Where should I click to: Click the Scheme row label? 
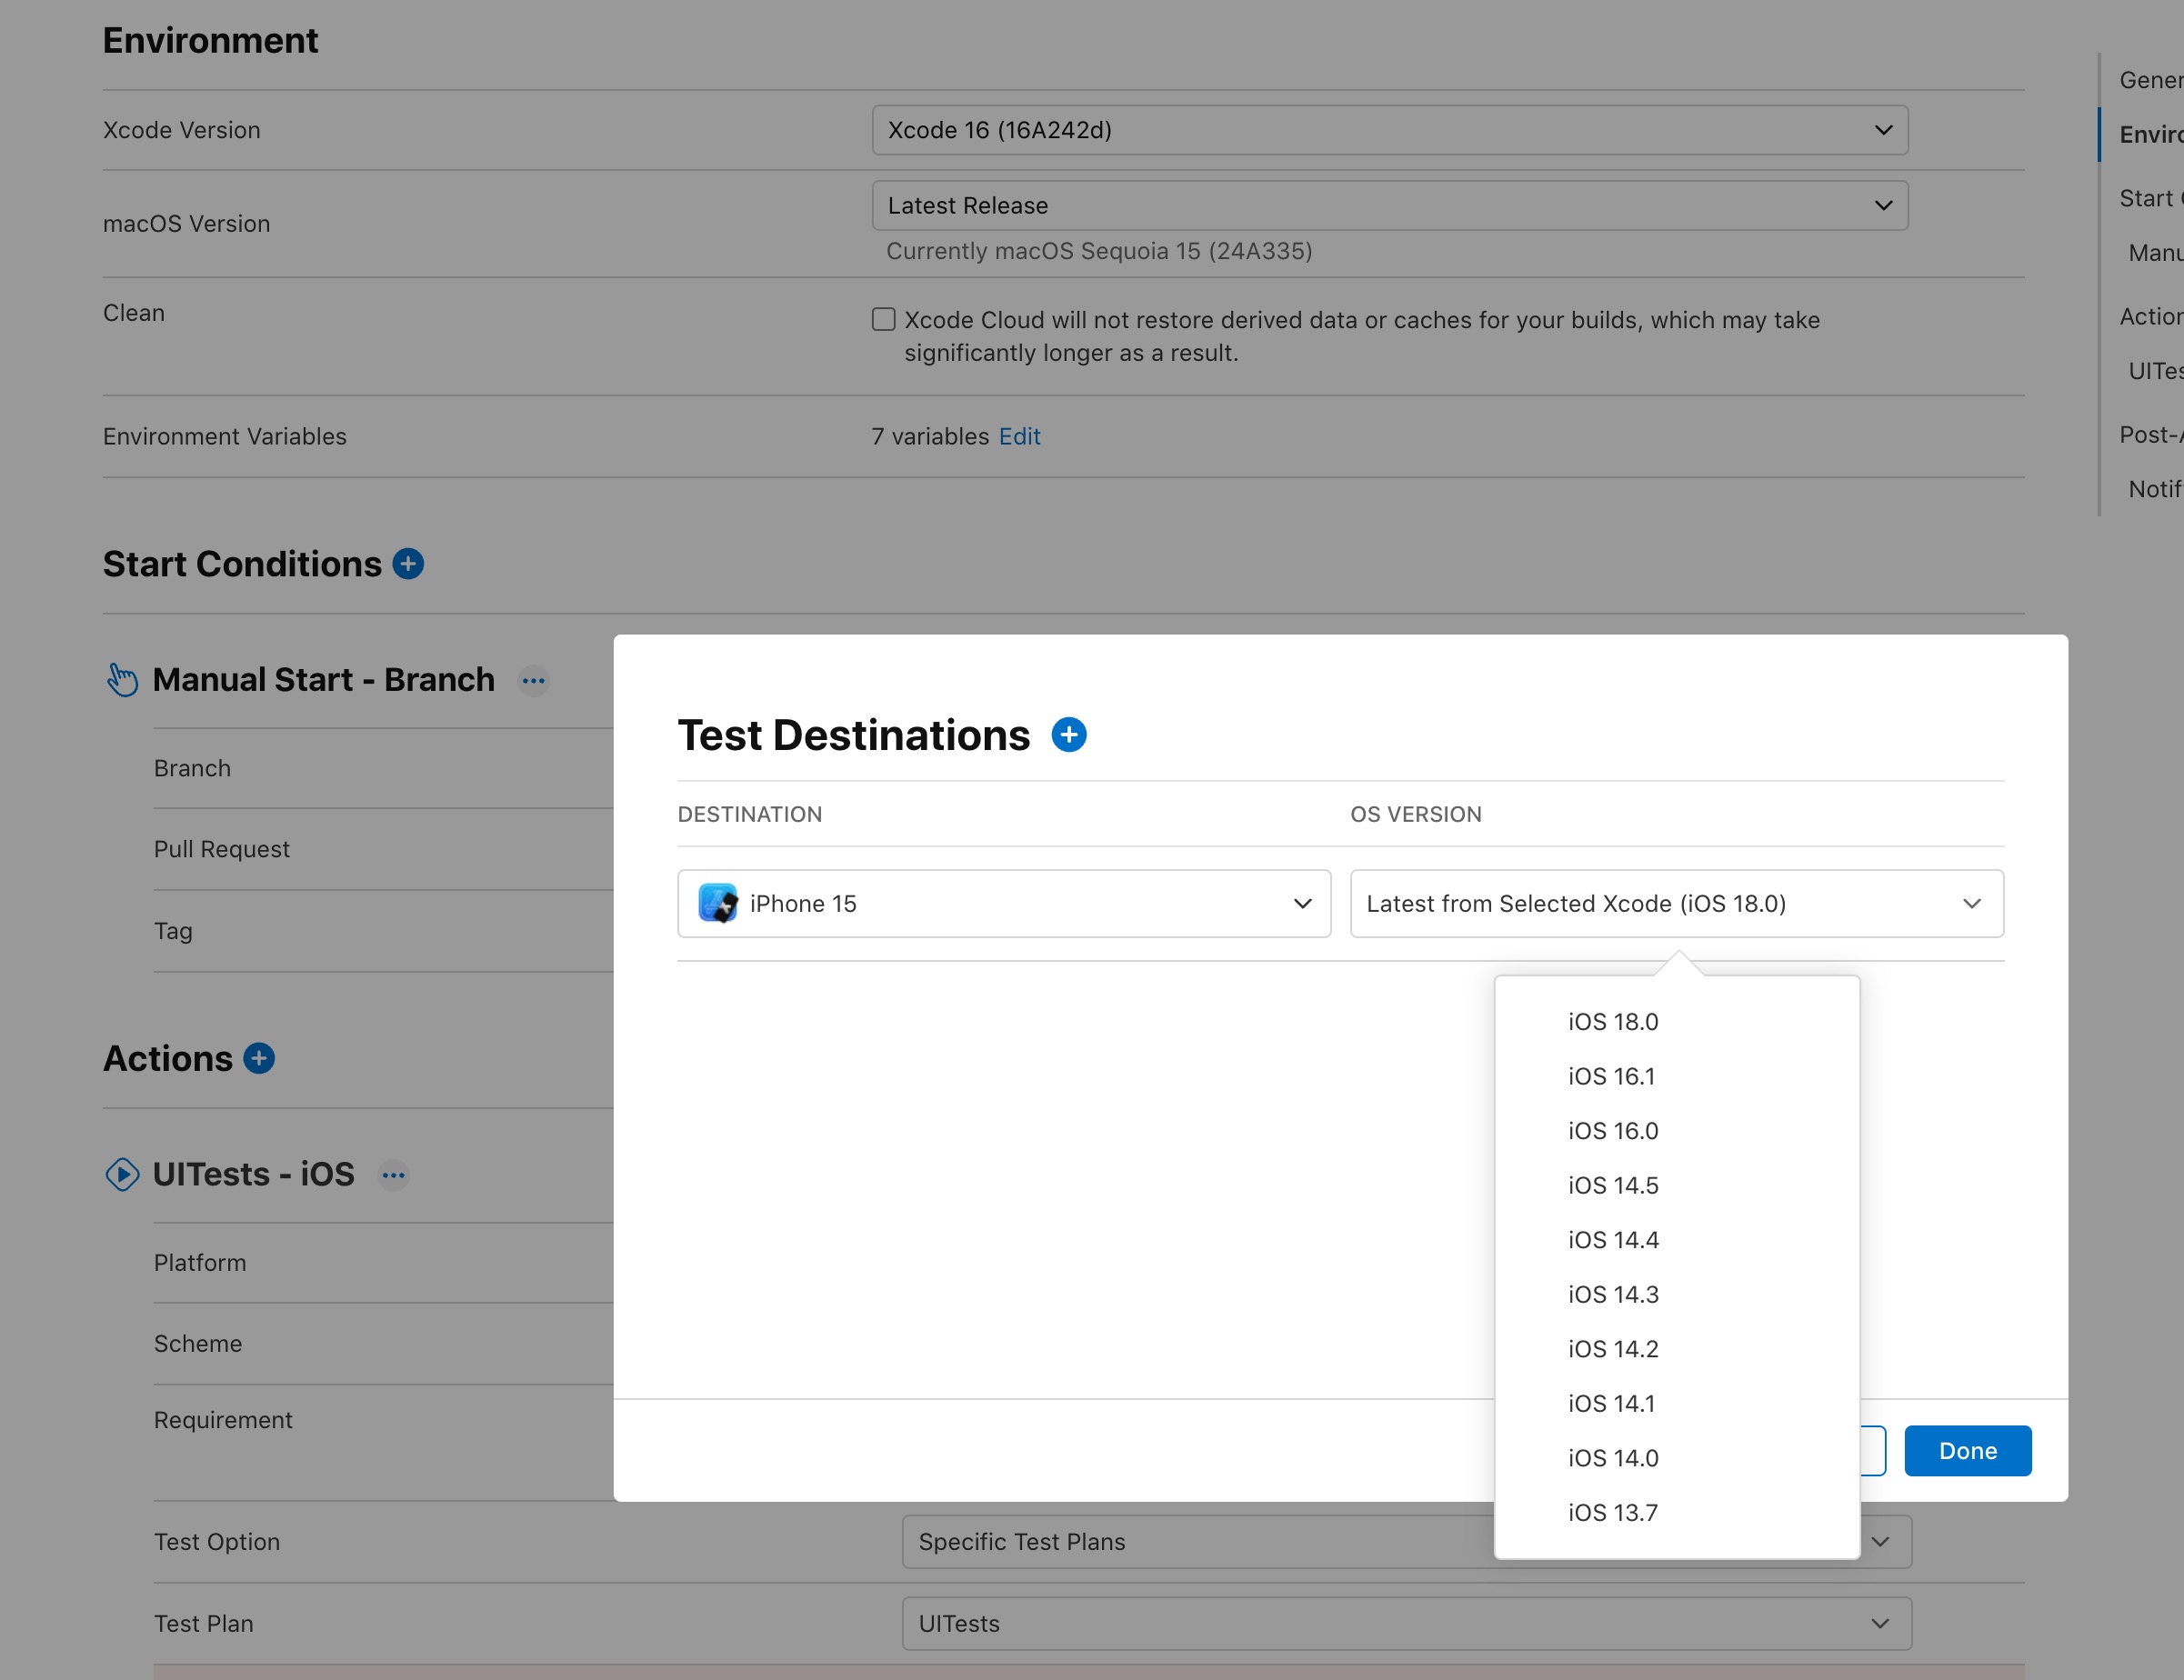198,1344
